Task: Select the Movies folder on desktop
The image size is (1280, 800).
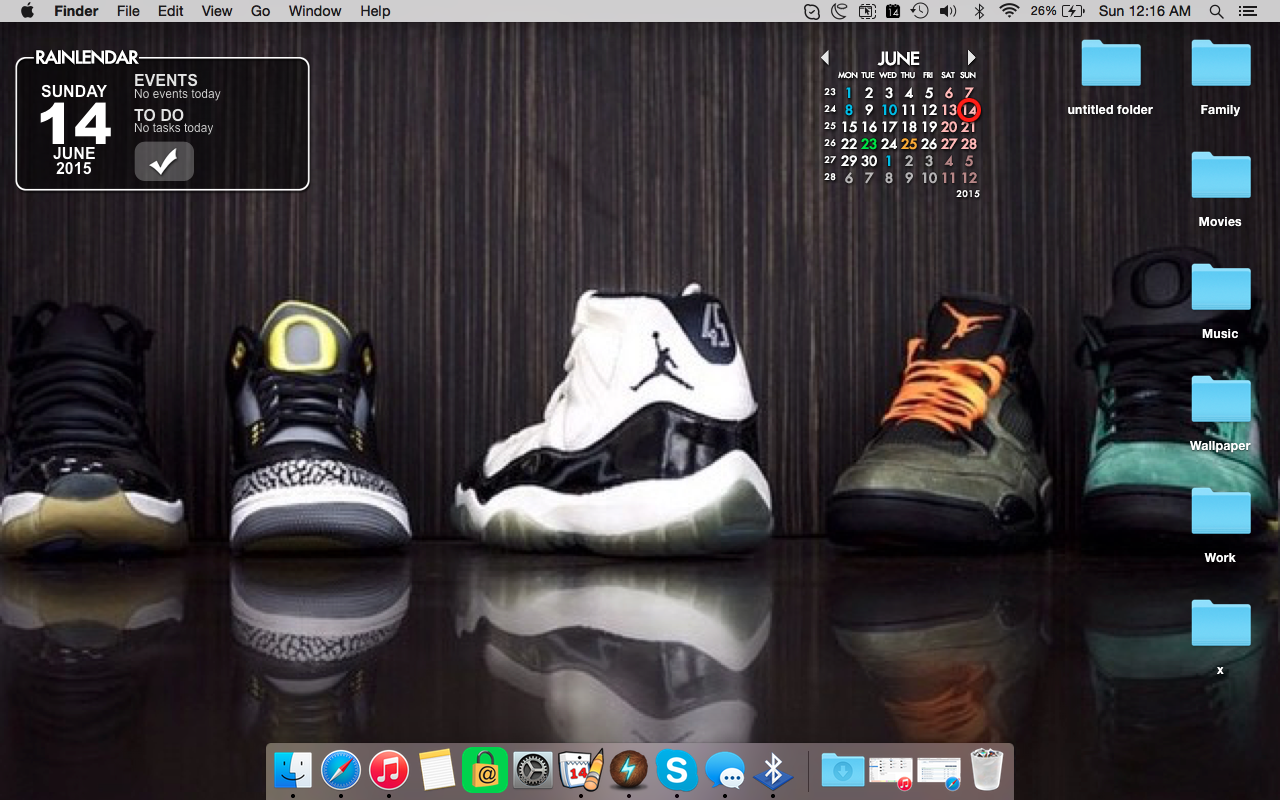Action: (1220, 190)
